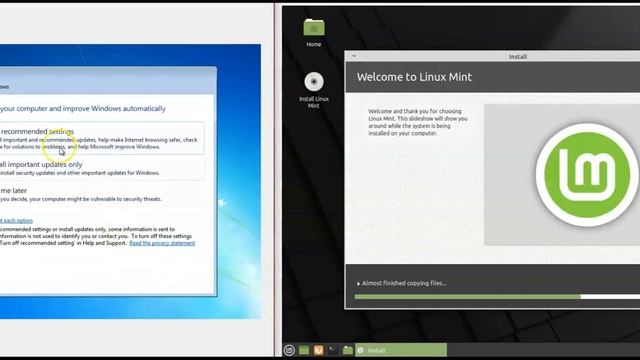Open the Read the privacy statement link
The width and height of the screenshot is (640, 360).
(x=162, y=243)
